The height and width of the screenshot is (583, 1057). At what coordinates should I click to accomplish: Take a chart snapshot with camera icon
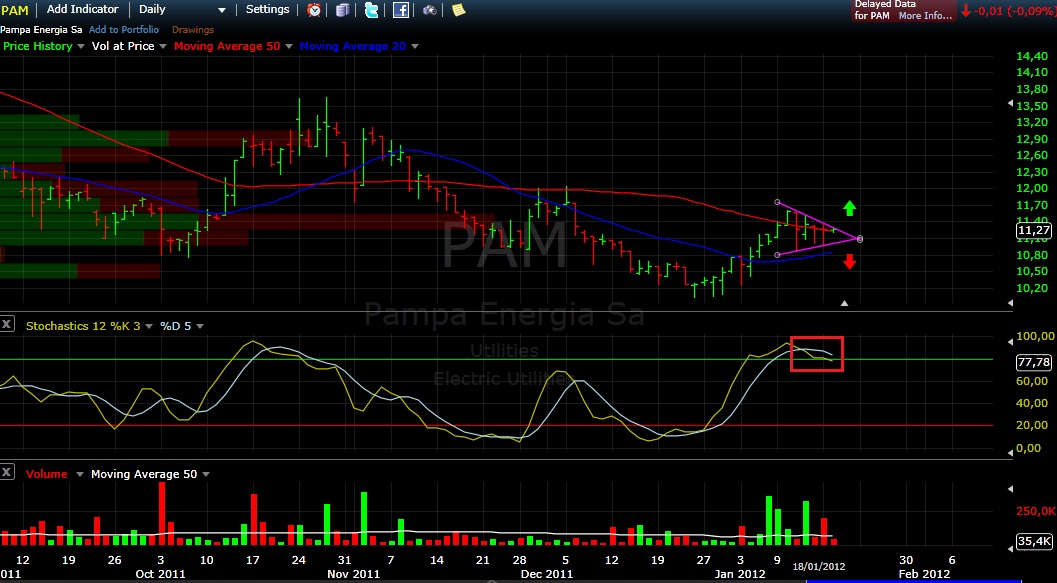tap(429, 9)
